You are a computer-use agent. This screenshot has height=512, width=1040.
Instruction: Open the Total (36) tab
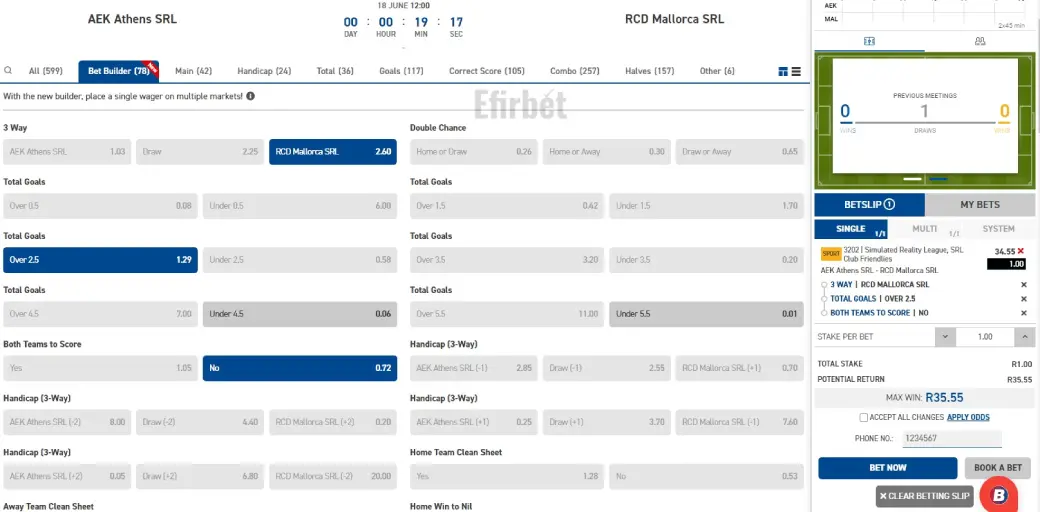point(335,71)
